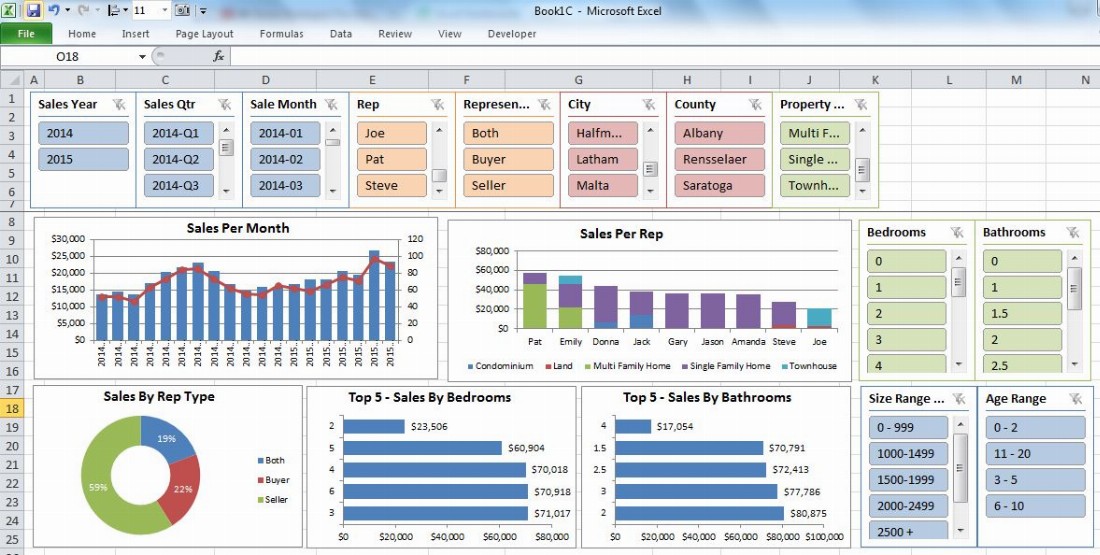
Task: Select Pat in the Rep slicer
Action: tap(391, 159)
